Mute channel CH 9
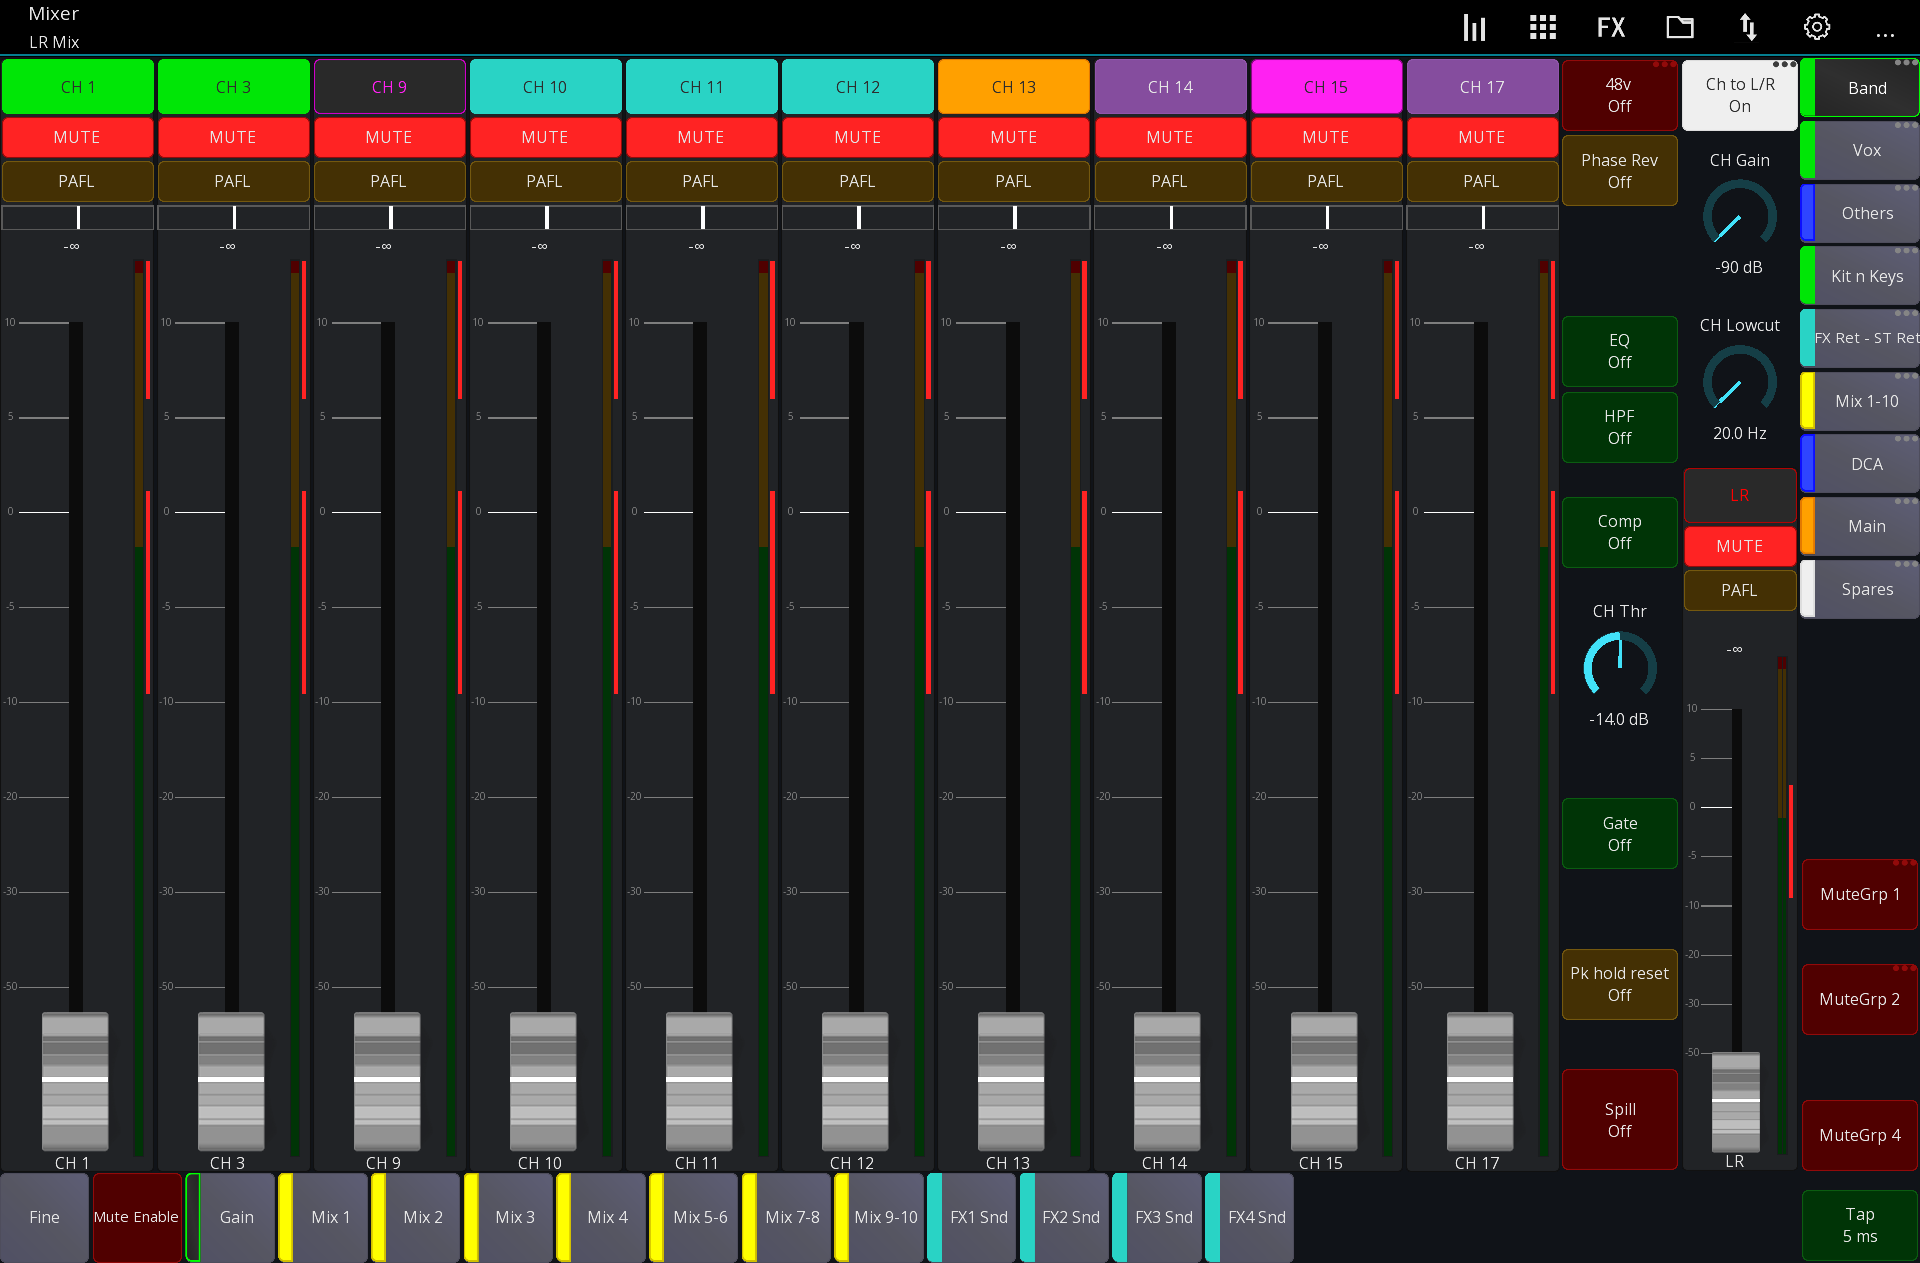1920x1263 pixels. pos(389,137)
